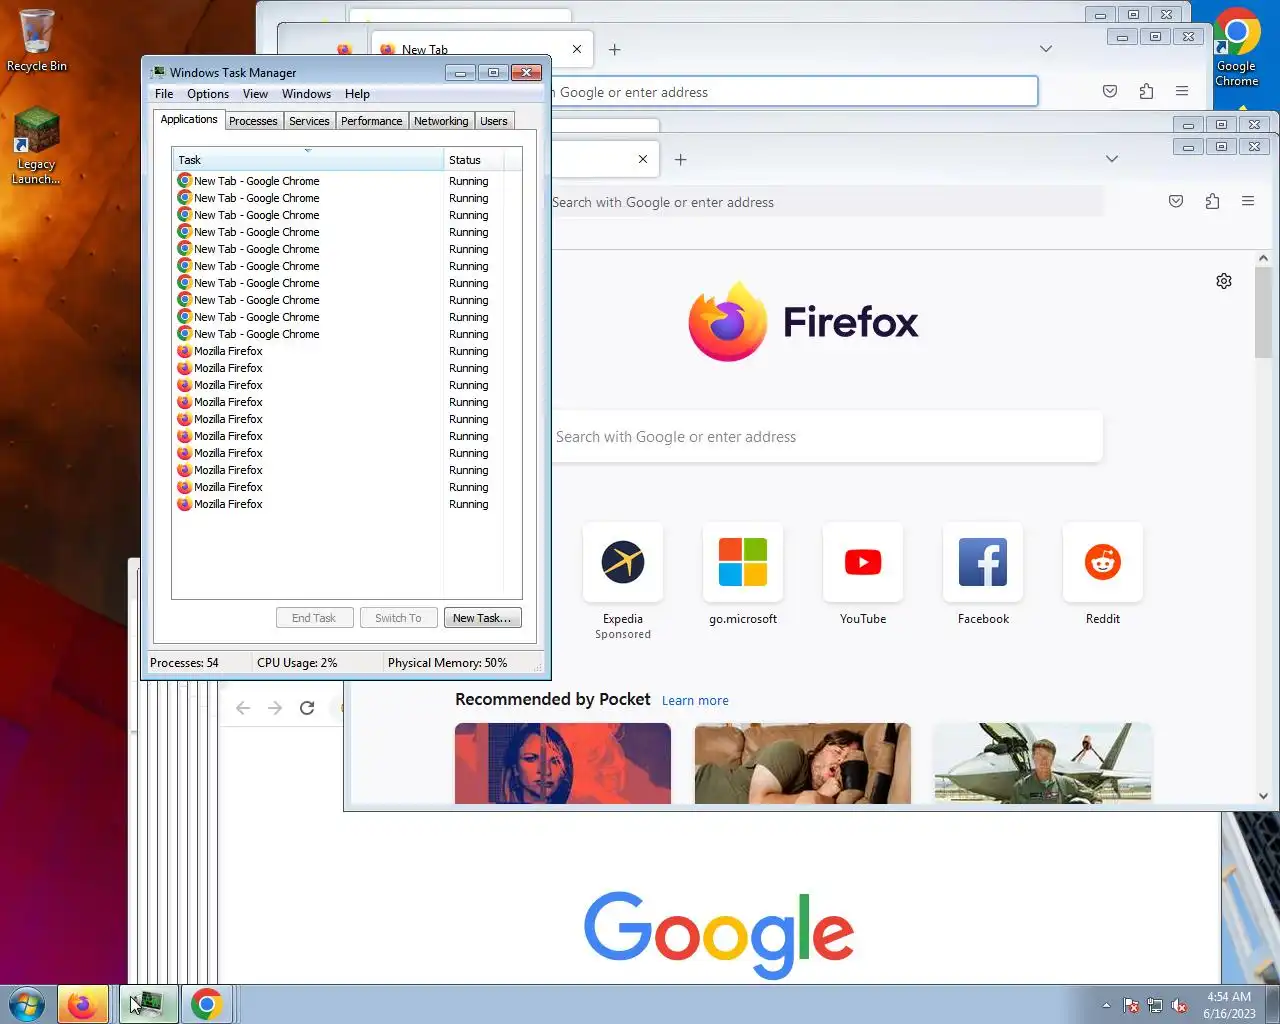Screen dimensions: 1280x1024
Task: Open the taskbar clock showing 4:54 AM
Action: (1229, 1004)
